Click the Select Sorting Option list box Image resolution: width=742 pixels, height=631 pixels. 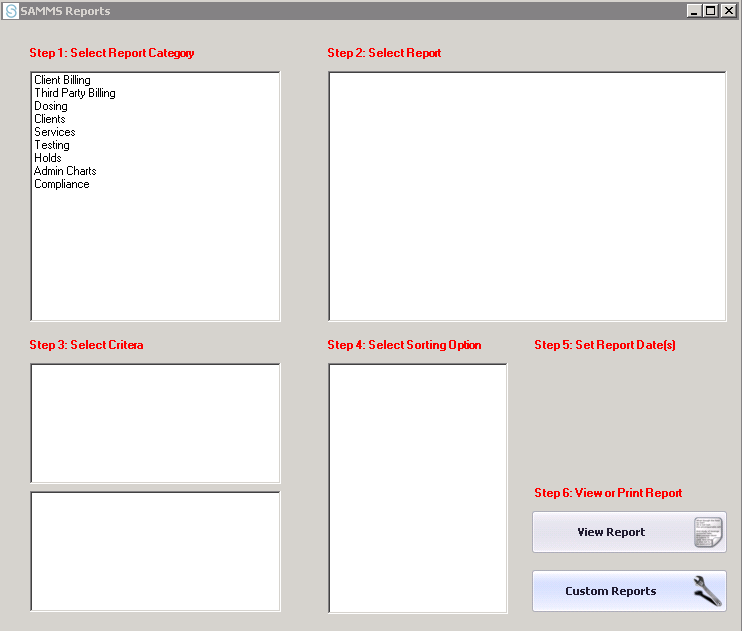click(x=417, y=488)
